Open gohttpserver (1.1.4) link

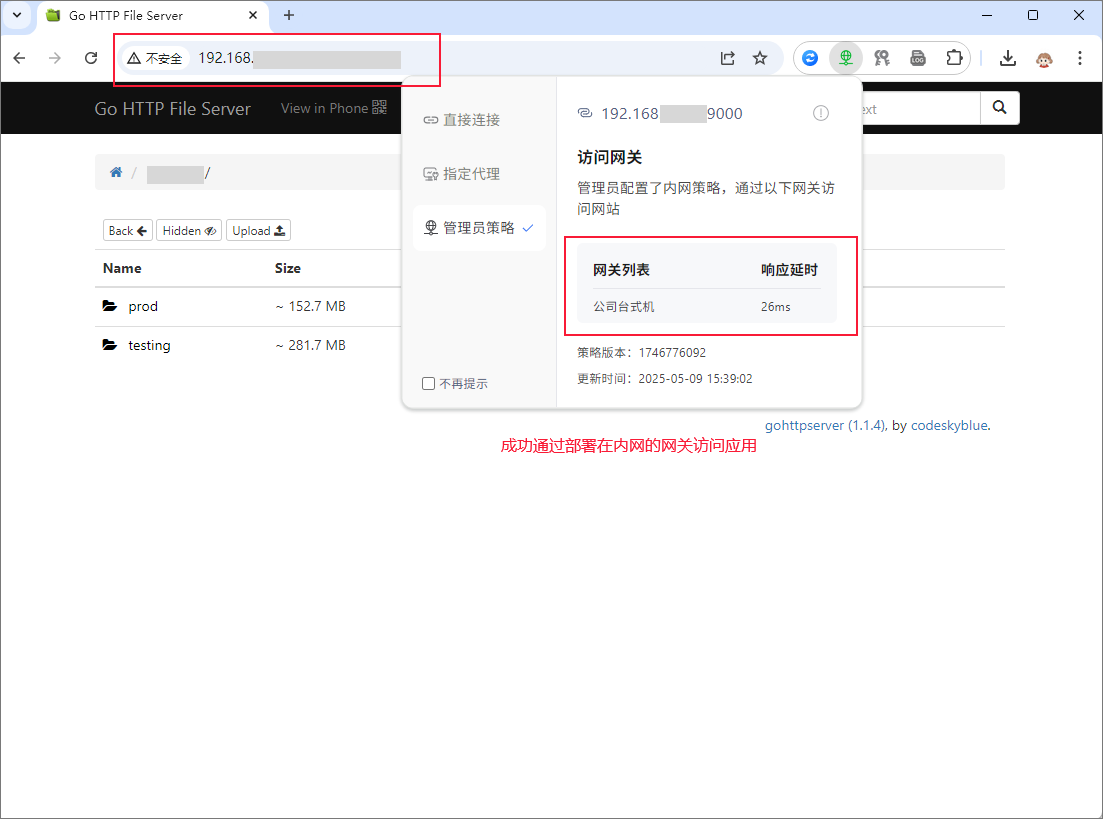(825, 426)
